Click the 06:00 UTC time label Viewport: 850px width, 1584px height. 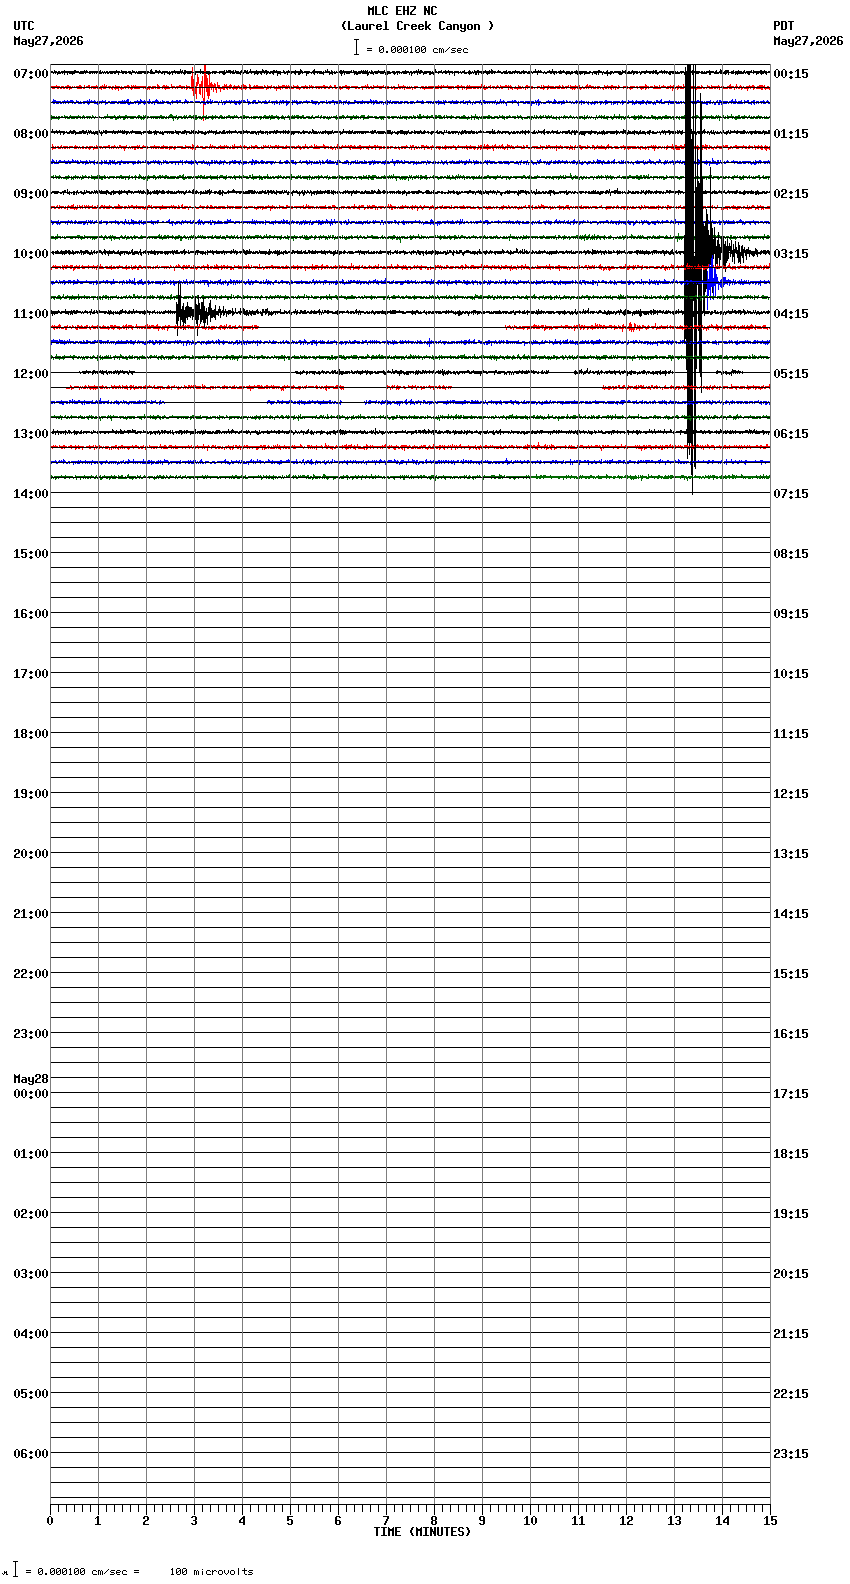(30, 1453)
